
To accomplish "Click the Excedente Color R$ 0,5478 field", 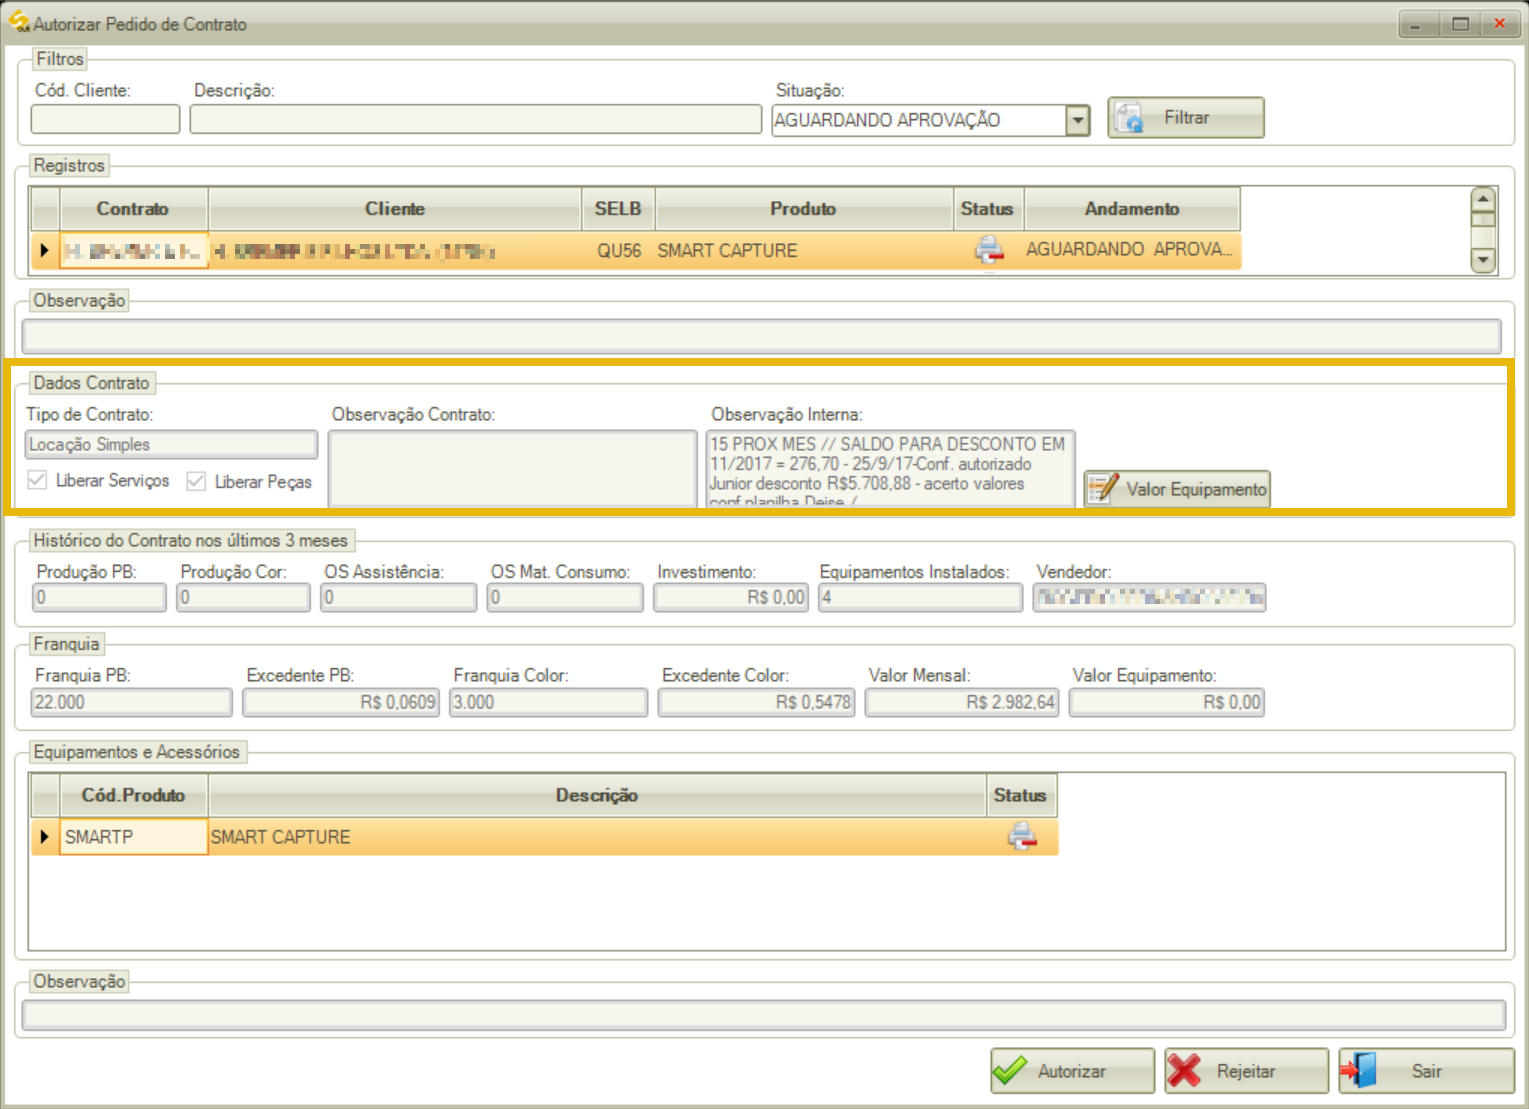I will [x=756, y=702].
